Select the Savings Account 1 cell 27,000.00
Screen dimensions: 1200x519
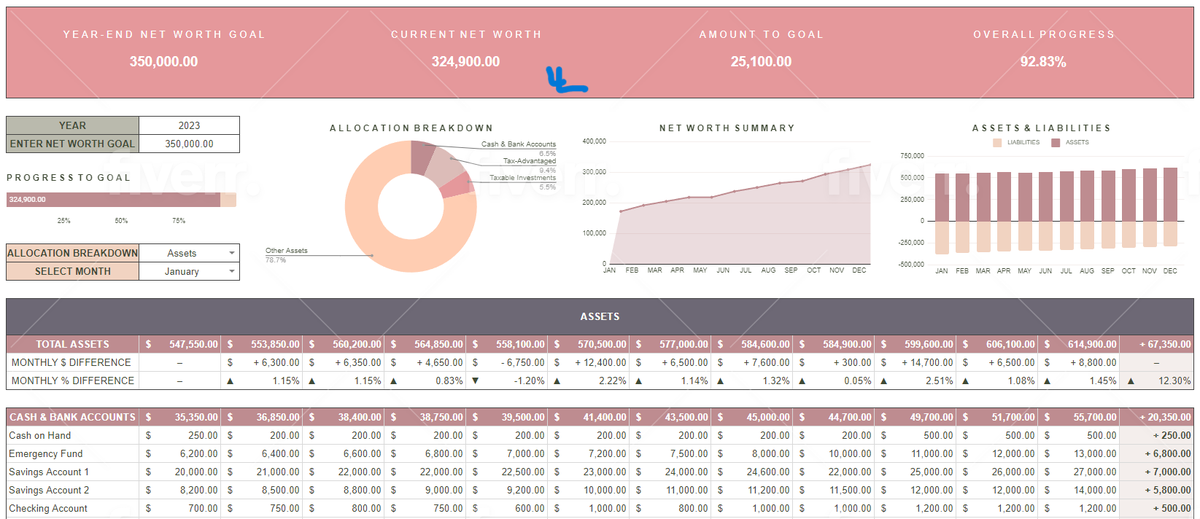pyautogui.click(x=1079, y=472)
